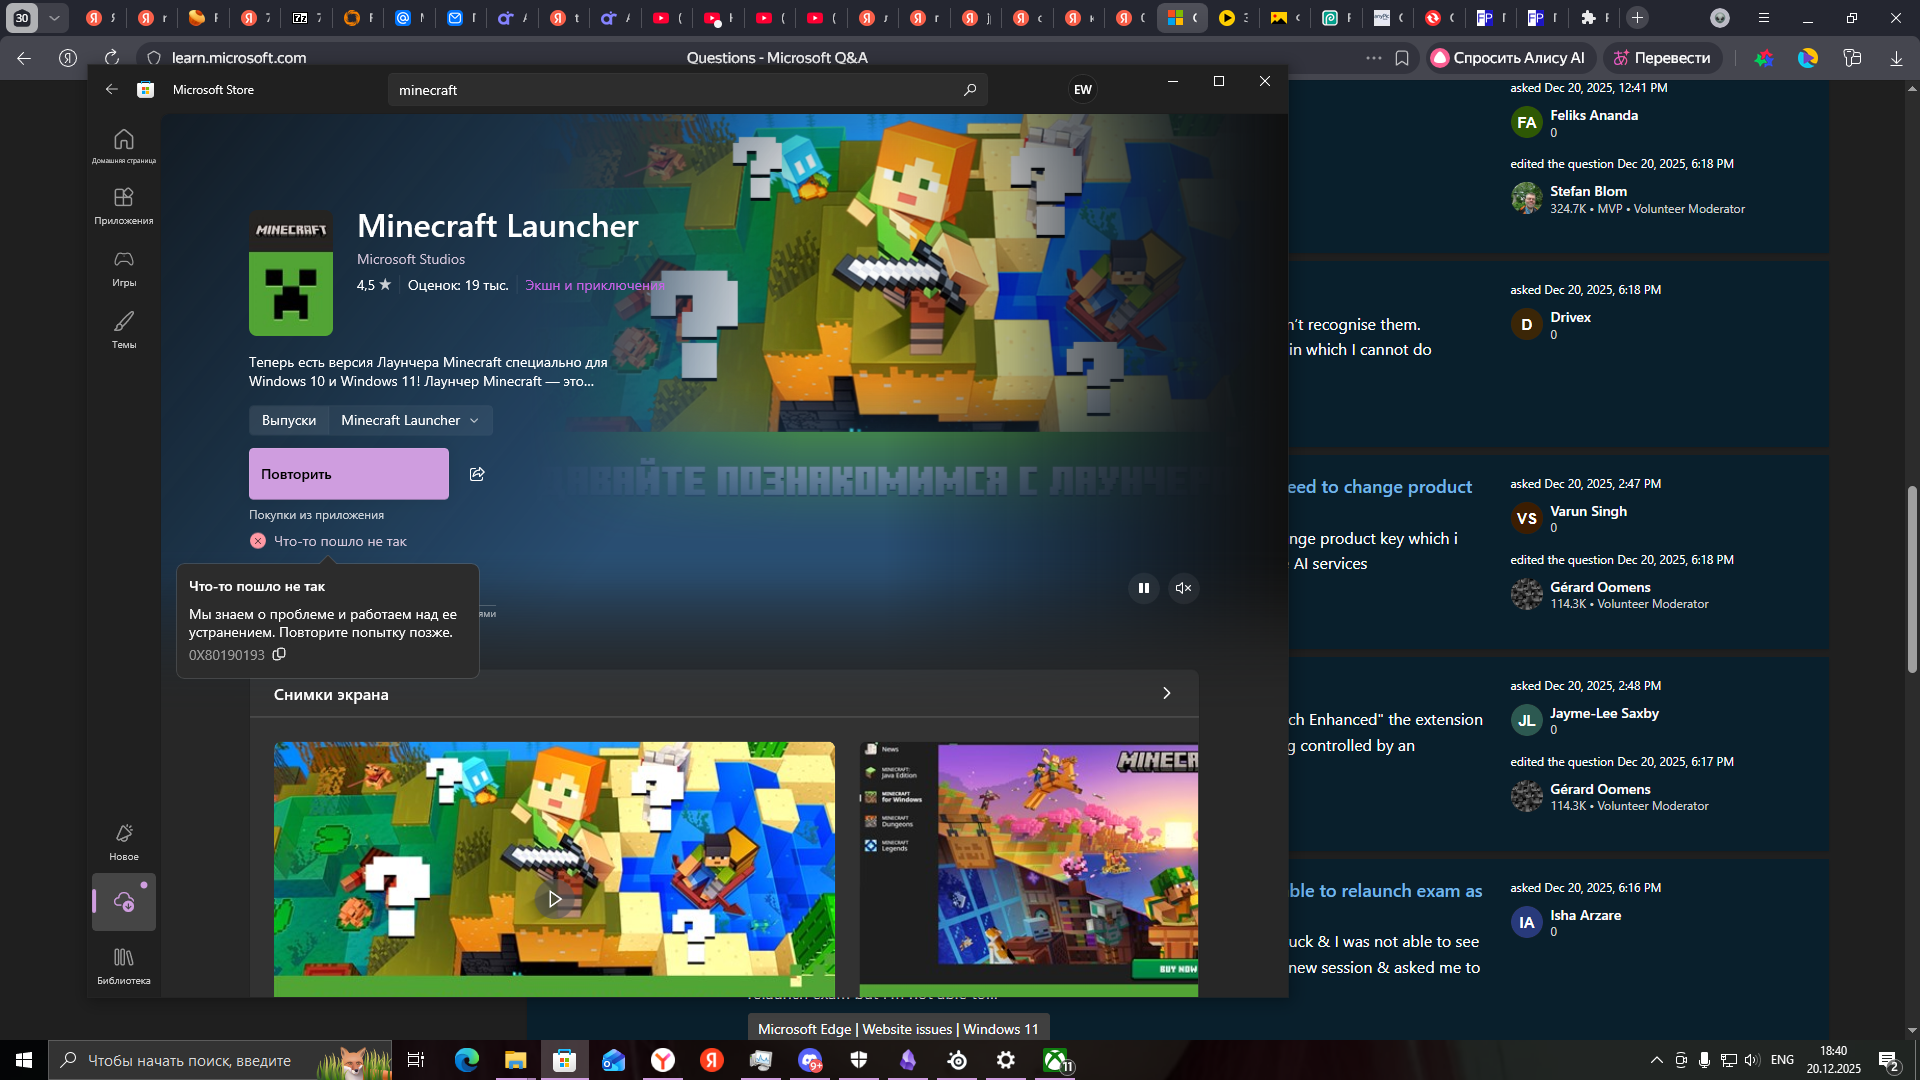This screenshot has width=1920, height=1080.
Task: Play the first screenshot video preview
Action: coord(554,898)
